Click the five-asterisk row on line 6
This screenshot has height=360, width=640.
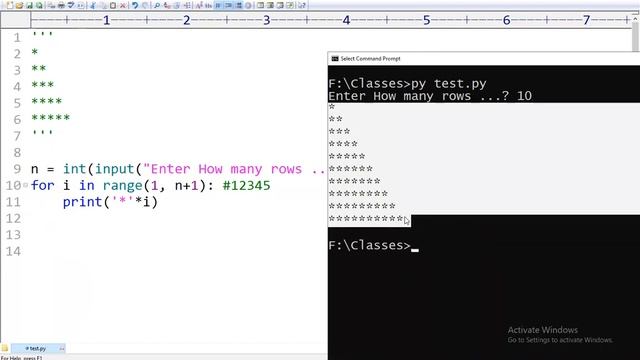[51, 118]
